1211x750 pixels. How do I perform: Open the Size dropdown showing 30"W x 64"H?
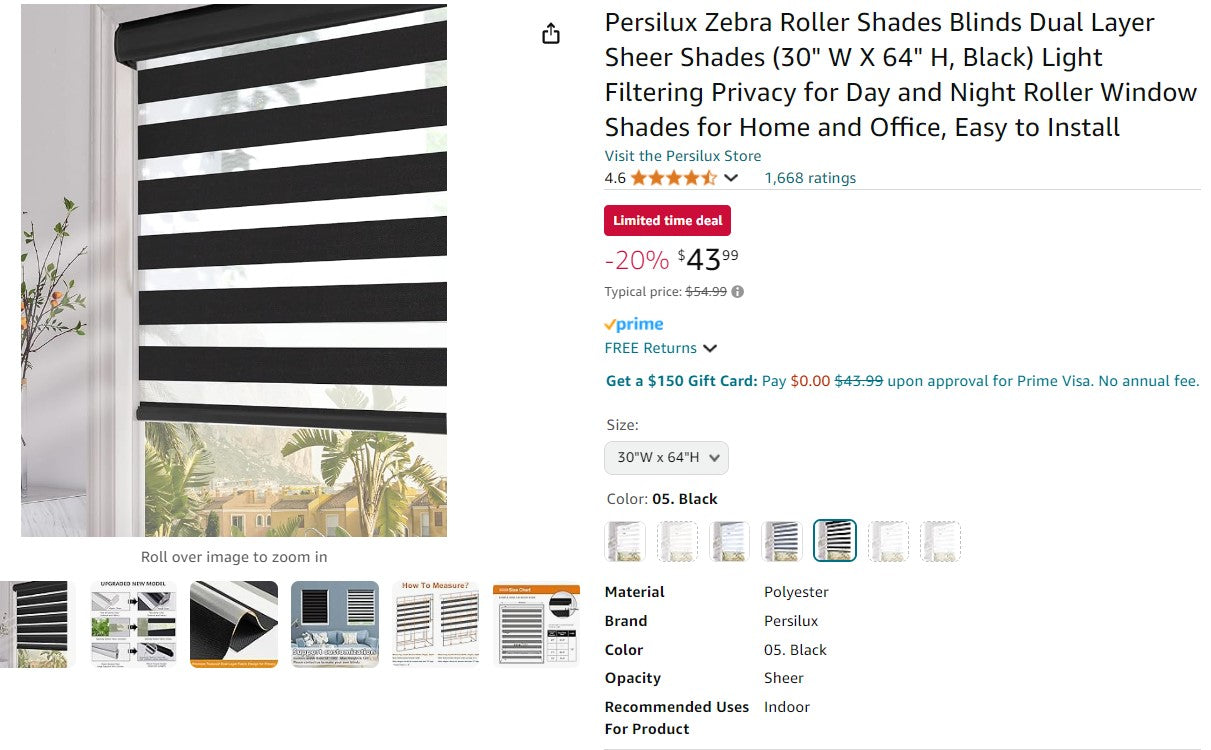click(x=666, y=457)
